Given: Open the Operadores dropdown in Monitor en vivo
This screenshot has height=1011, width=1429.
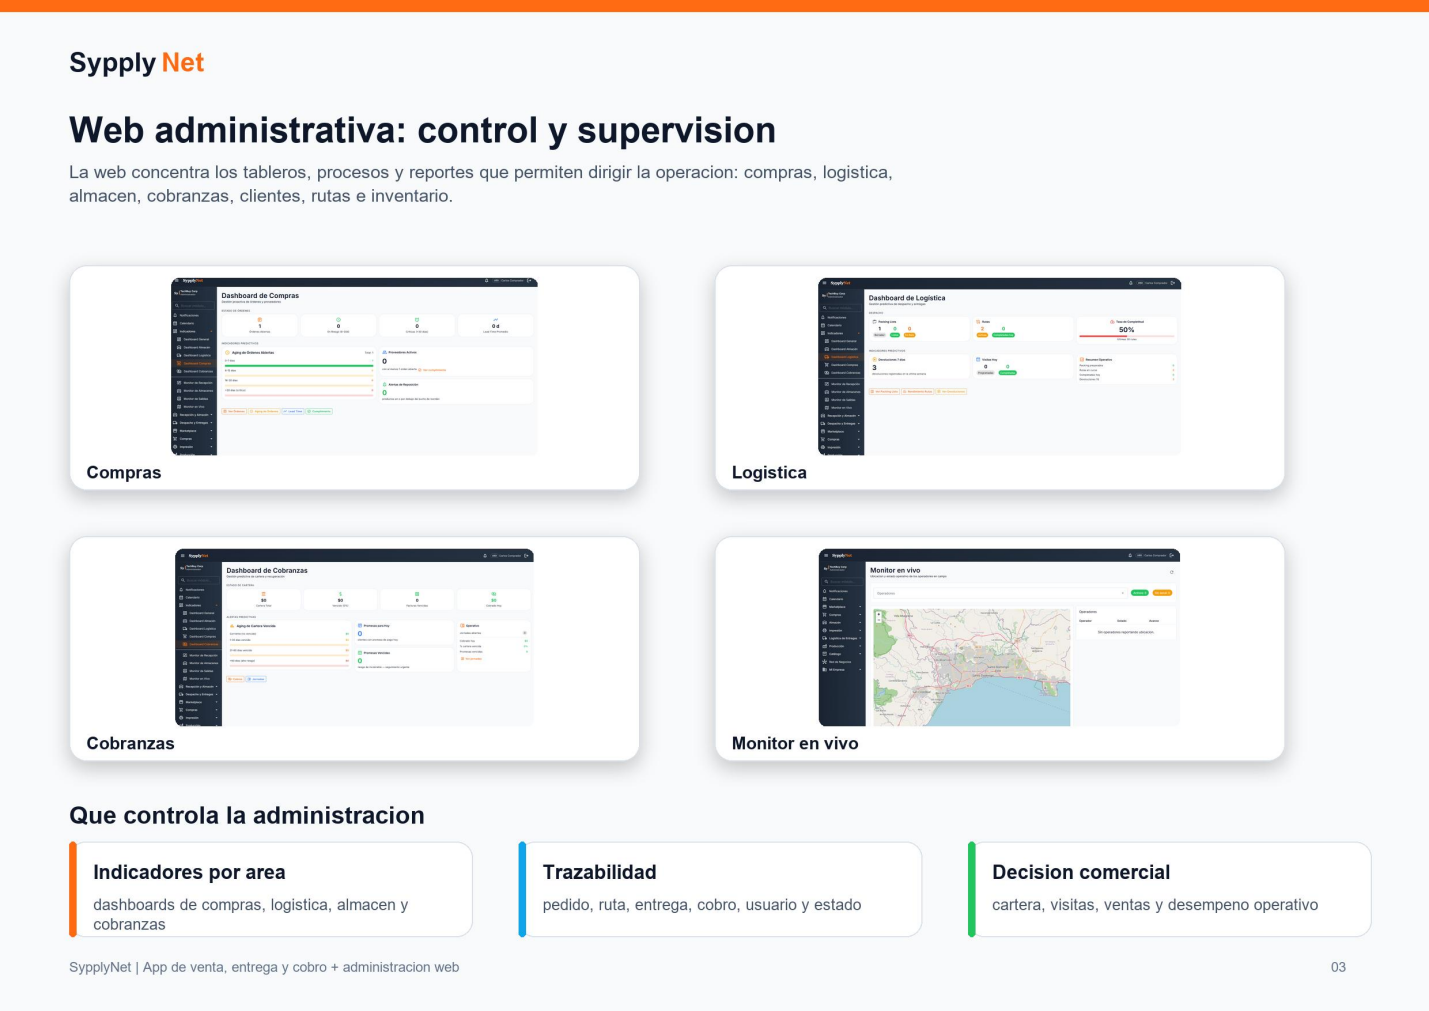Looking at the screenshot, I should click(999, 593).
